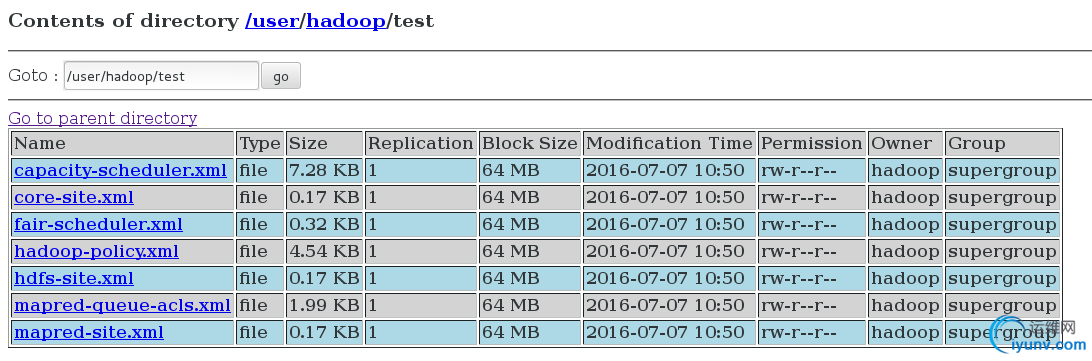Viewport: 1092px width, 361px height.
Task: Navigate to the hadoop breadcrumb link
Action: click(x=346, y=21)
